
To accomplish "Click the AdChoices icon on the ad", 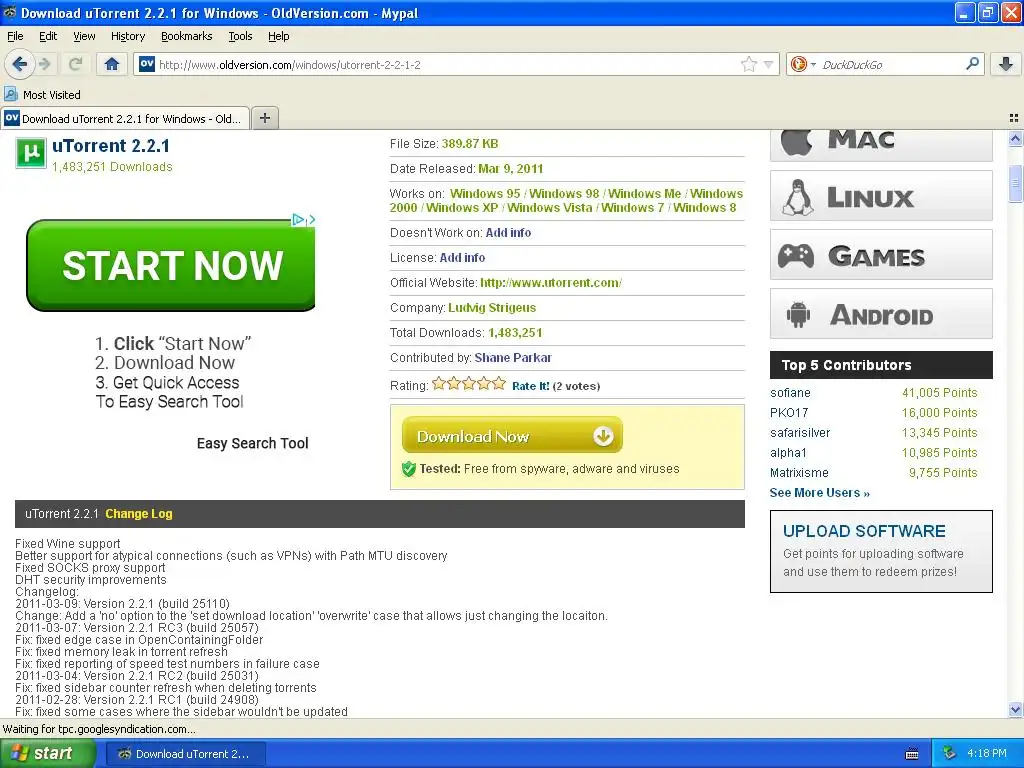I will [x=297, y=219].
